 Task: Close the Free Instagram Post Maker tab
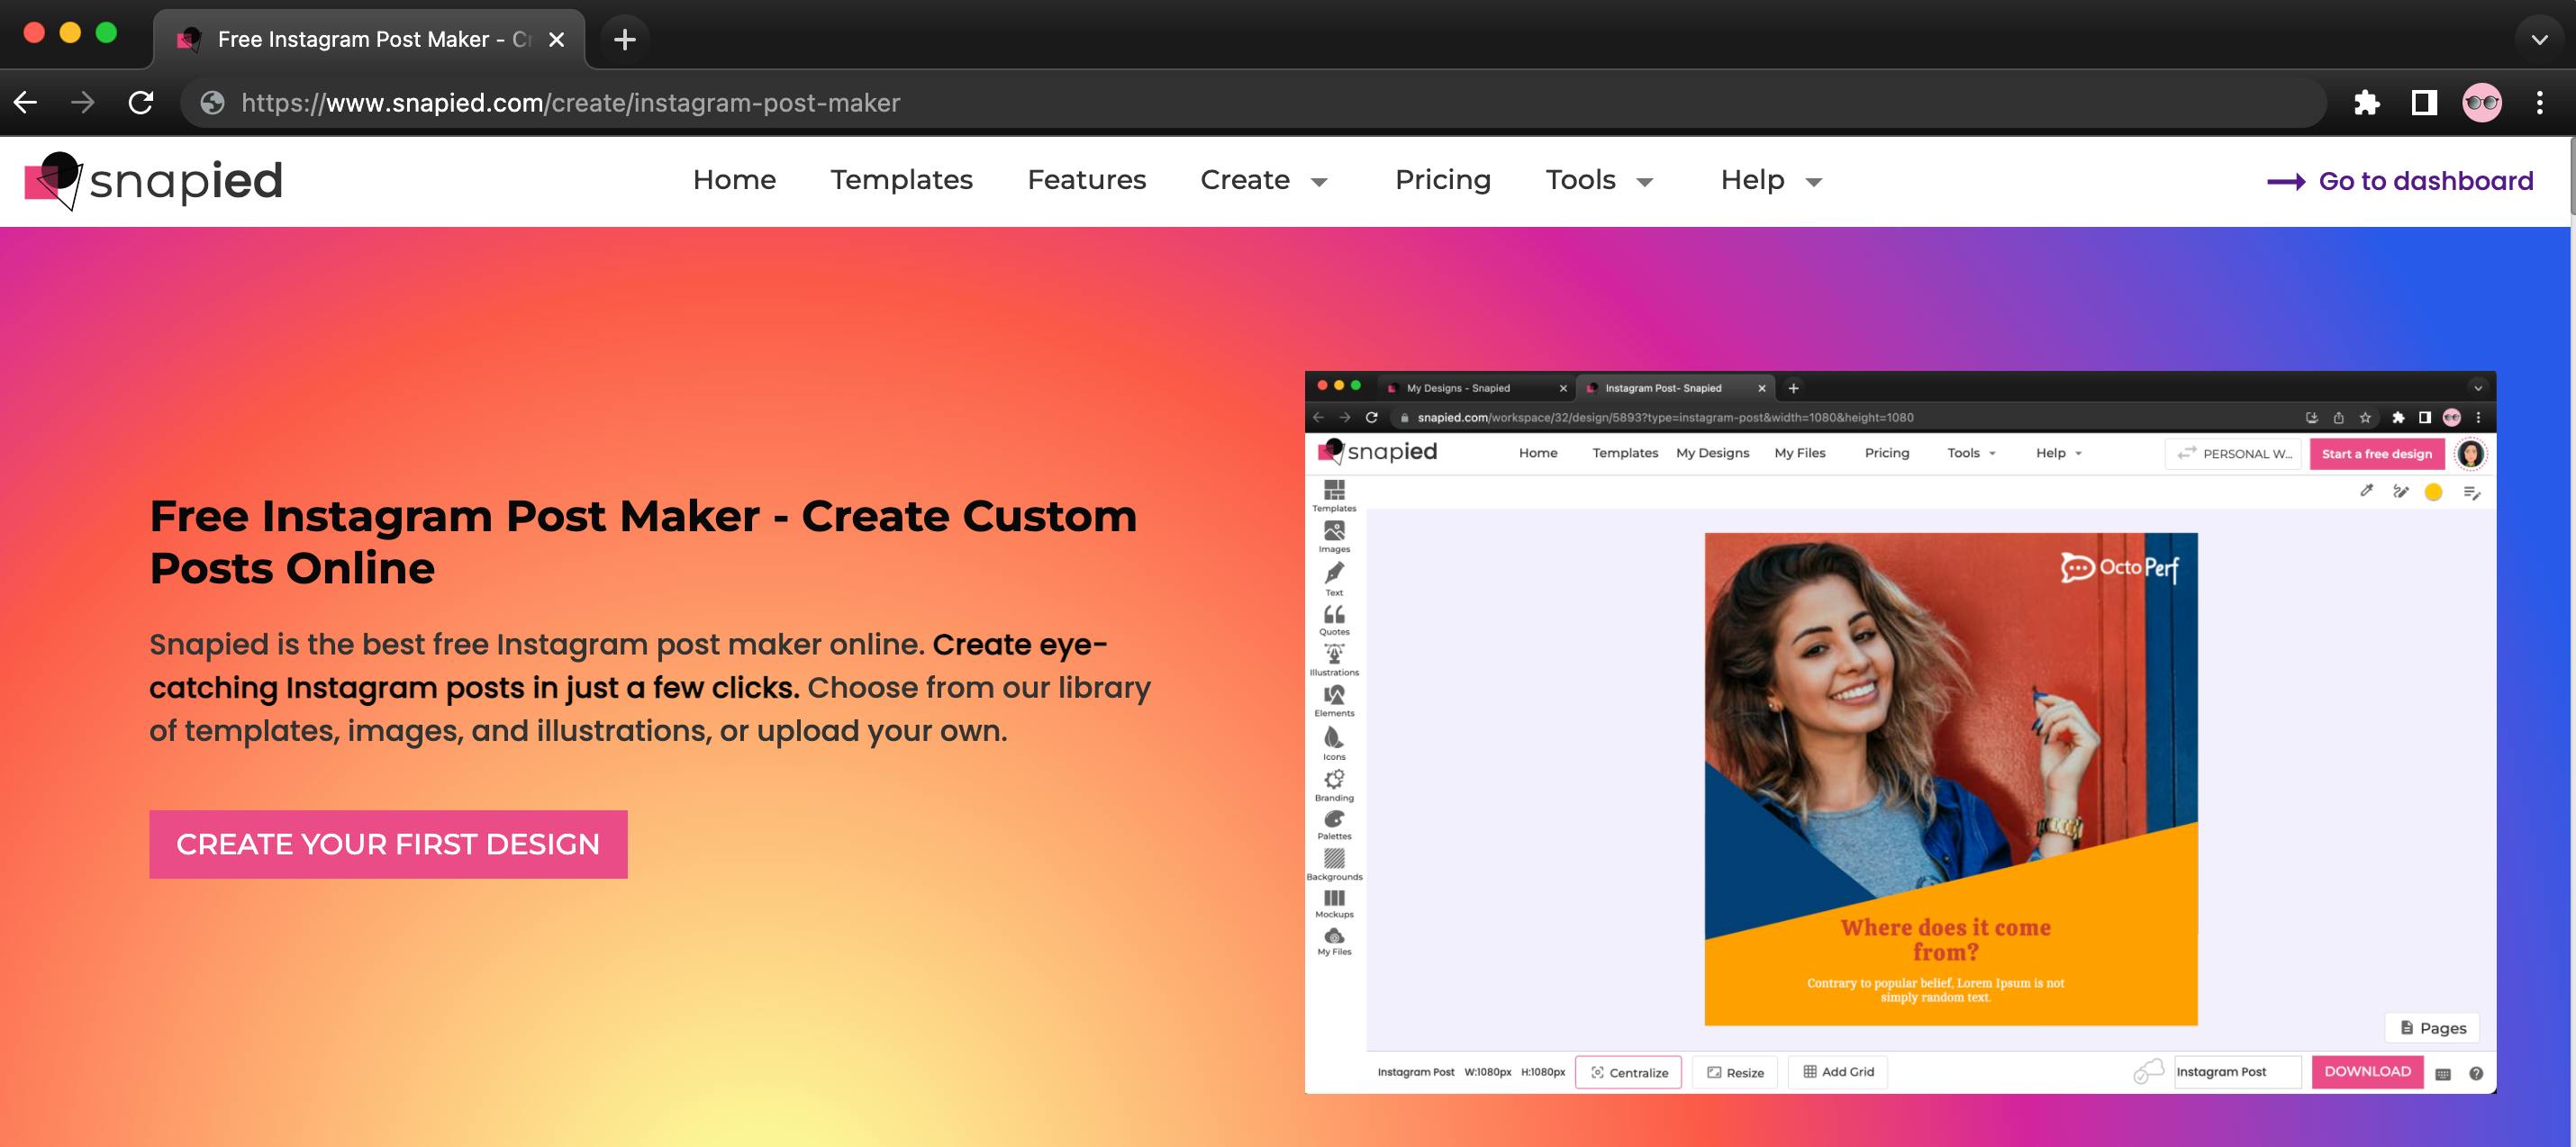coord(557,39)
